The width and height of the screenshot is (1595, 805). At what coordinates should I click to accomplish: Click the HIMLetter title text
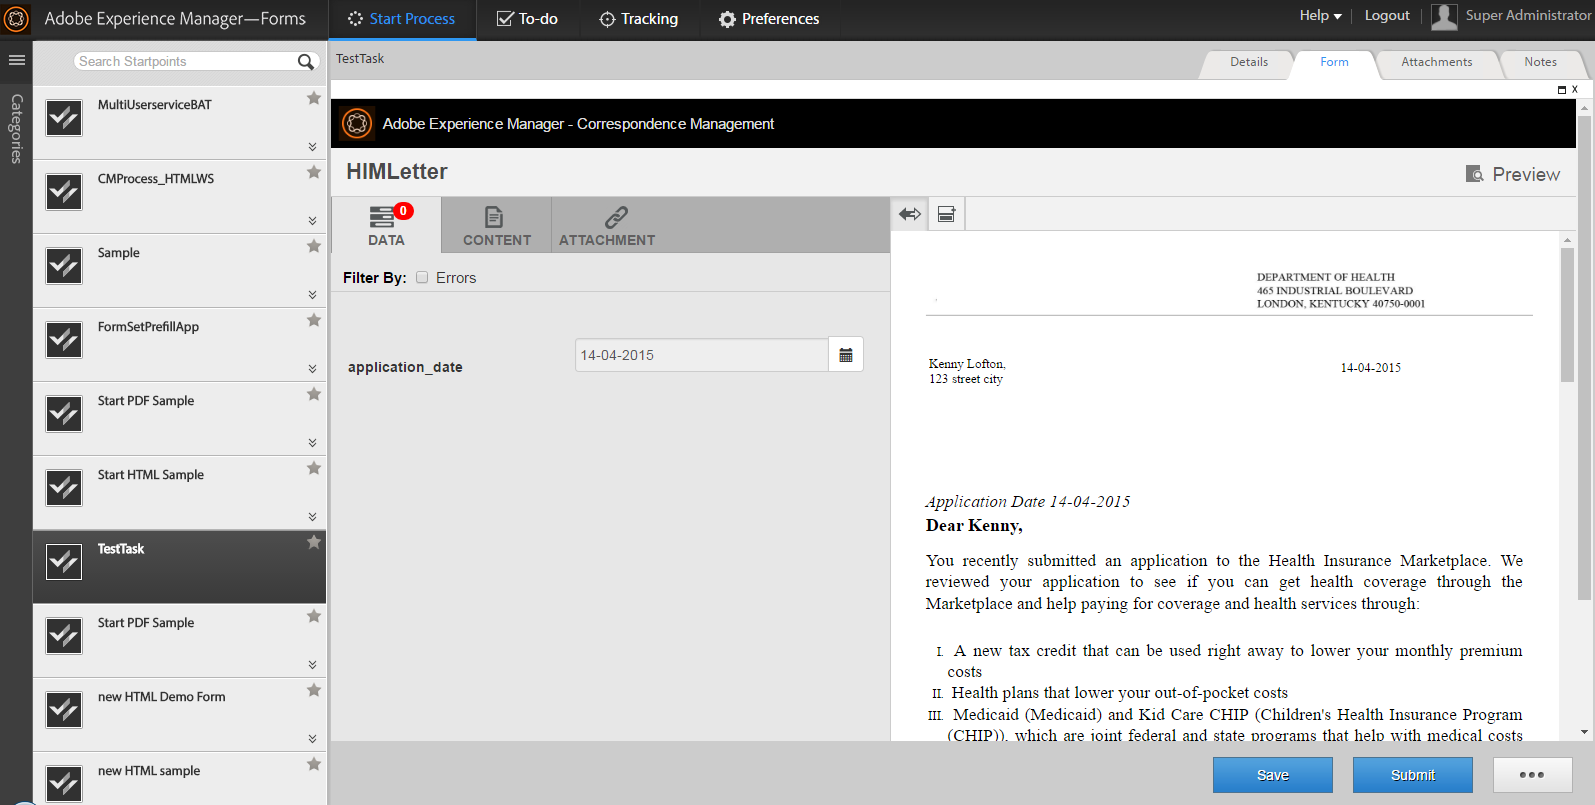(397, 172)
